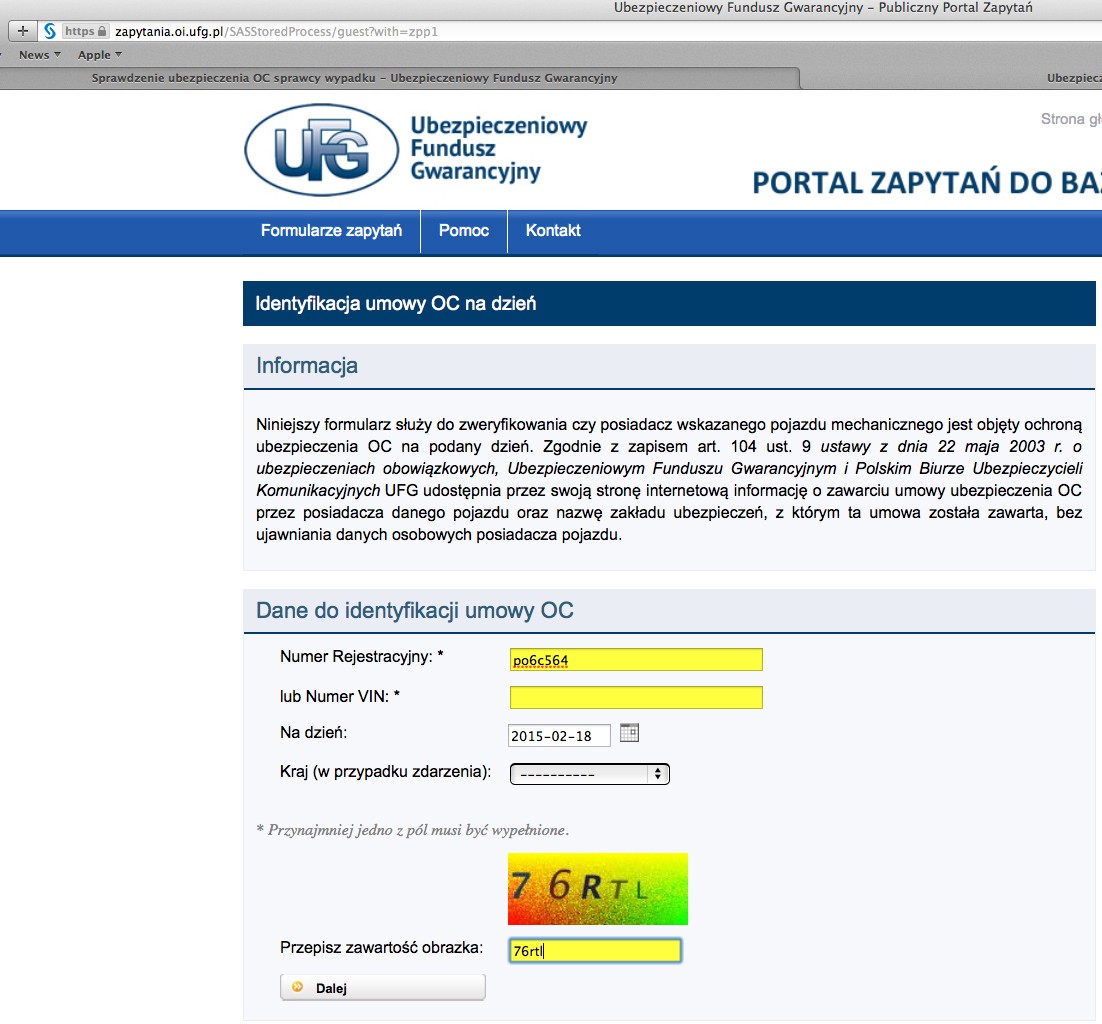Click the UFG oval logo
Screen dimensions: 1102x1024
(x=314, y=150)
